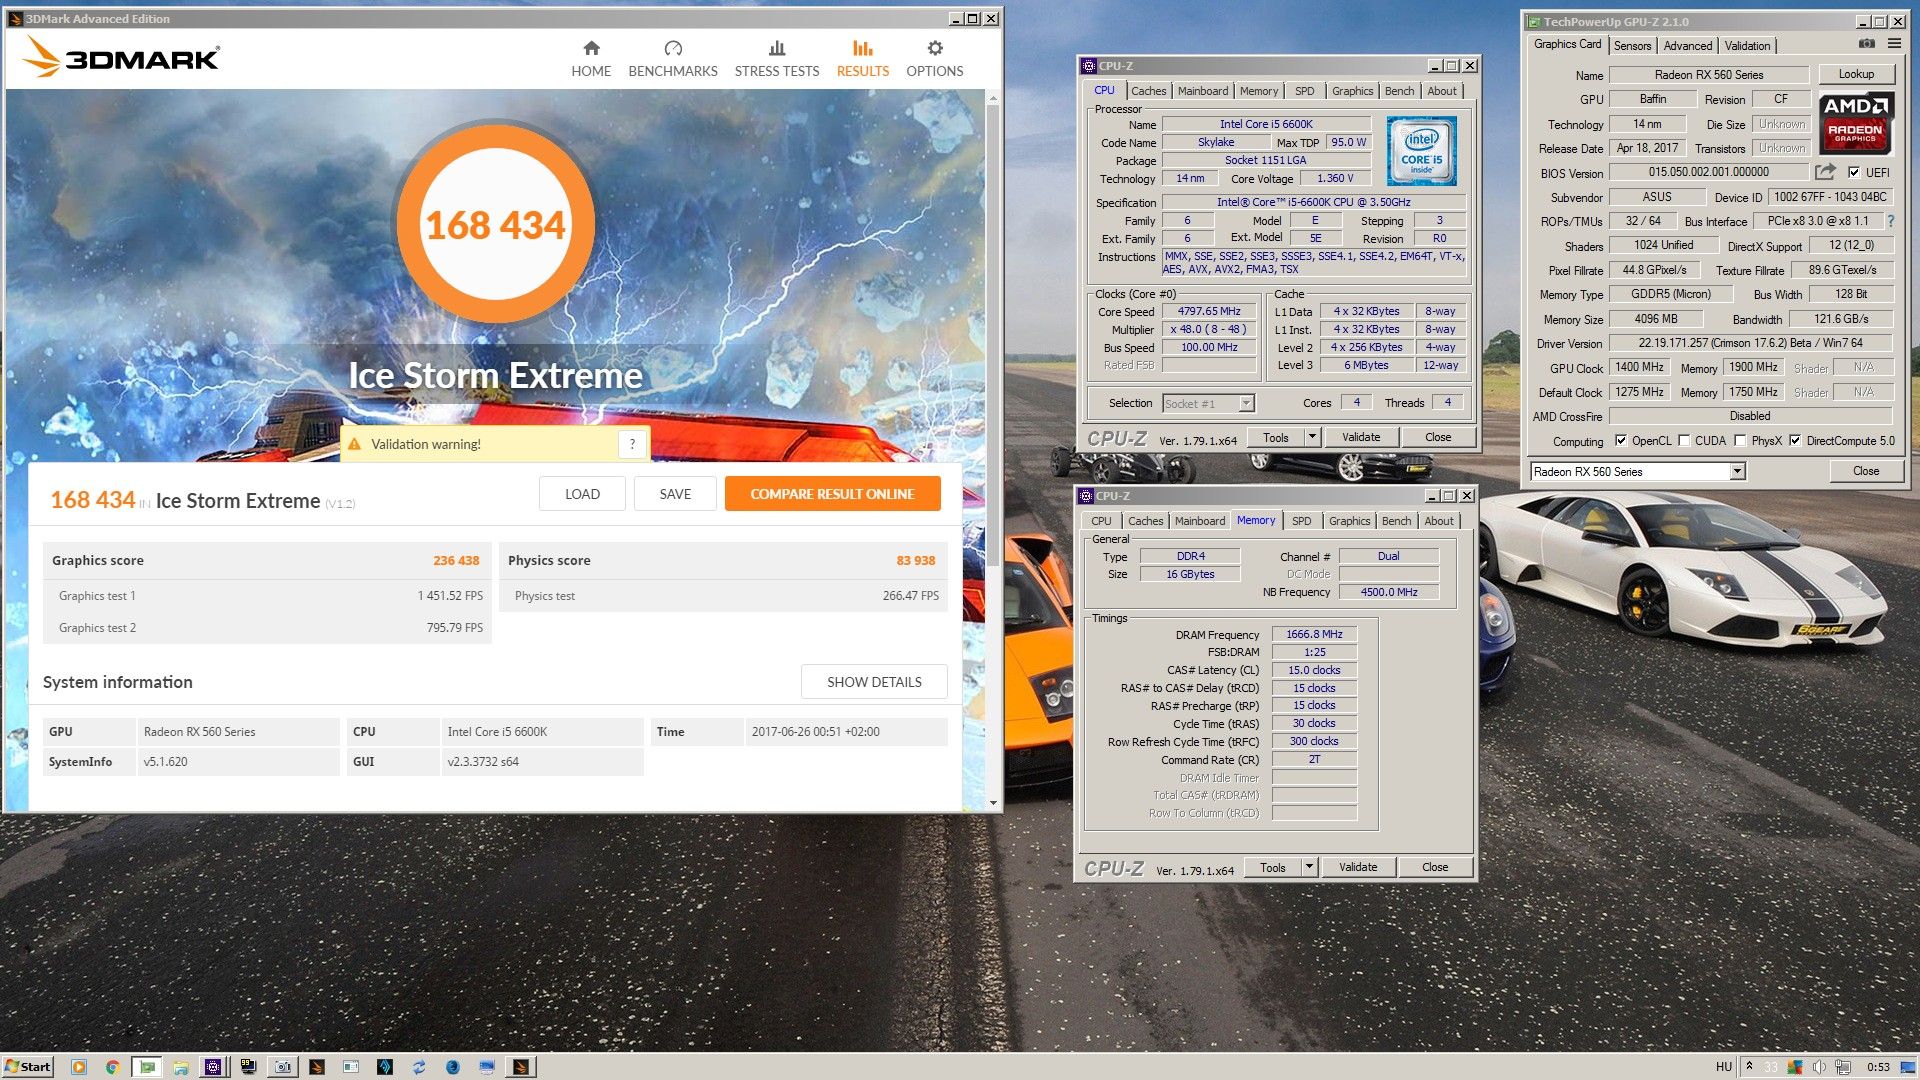Toggle the PhysX checkbox
Image resolution: width=1920 pixels, height=1080 pixels.
click(1740, 441)
